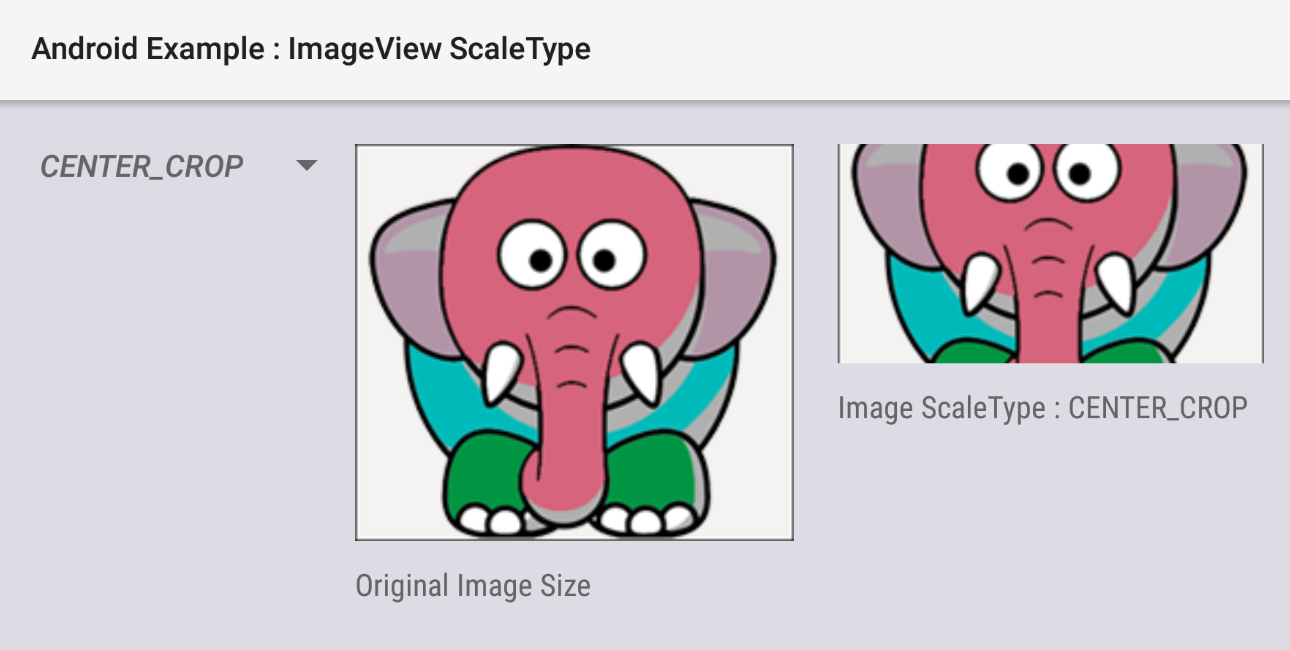Click the right tusk in the cropped preview
Image resolution: width=1290 pixels, height=650 pixels.
click(x=1114, y=283)
